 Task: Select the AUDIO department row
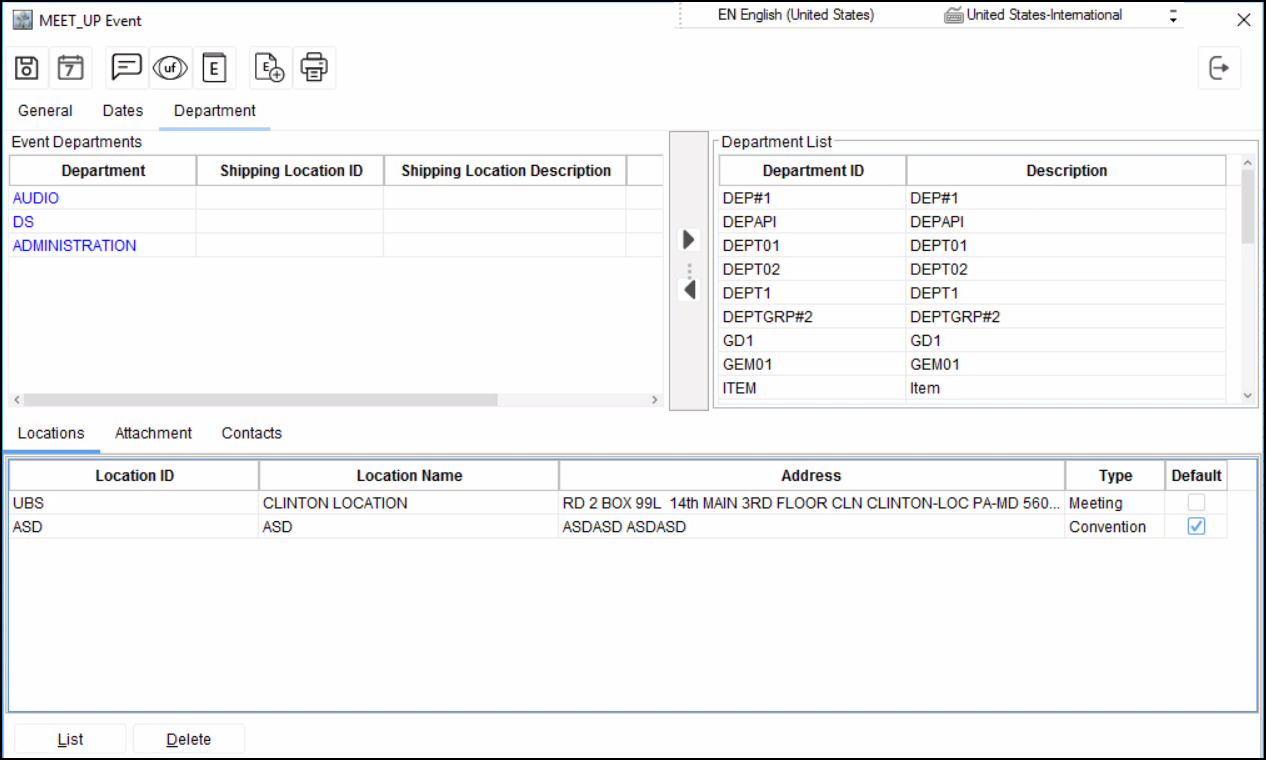tap(36, 198)
